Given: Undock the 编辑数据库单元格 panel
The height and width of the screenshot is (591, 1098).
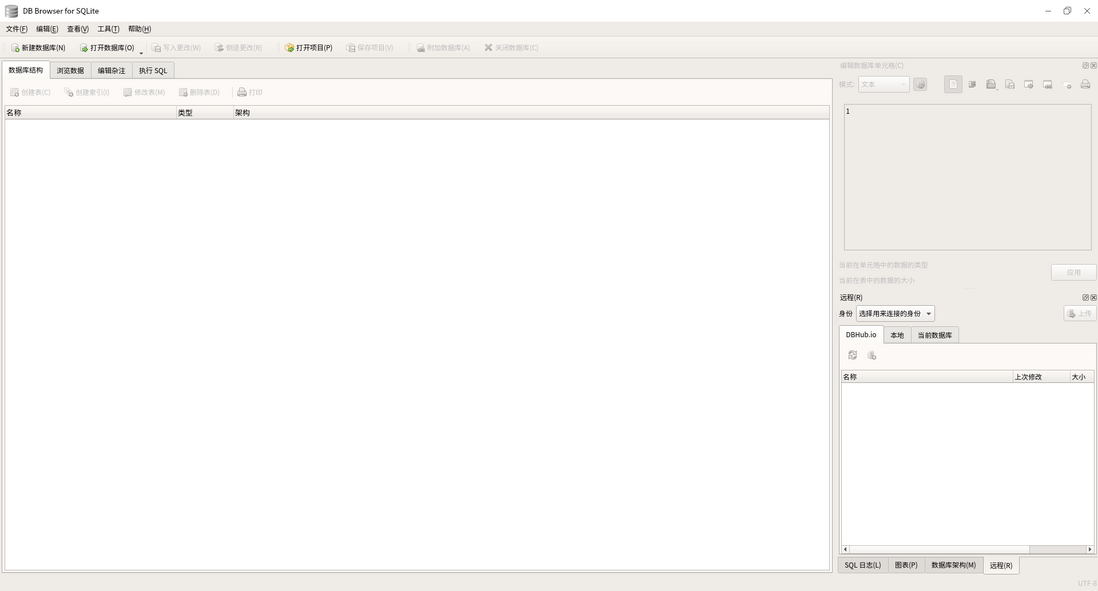Looking at the screenshot, I should pyautogui.click(x=1085, y=65).
